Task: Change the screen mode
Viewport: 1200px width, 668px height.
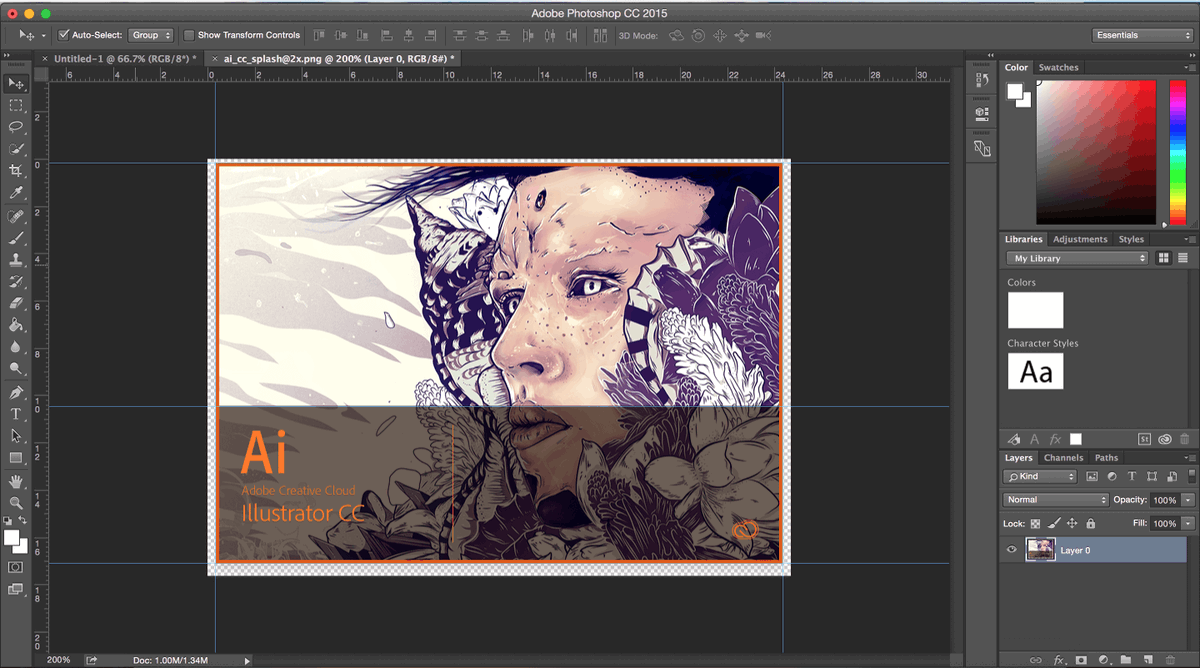Action: [x=16, y=590]
